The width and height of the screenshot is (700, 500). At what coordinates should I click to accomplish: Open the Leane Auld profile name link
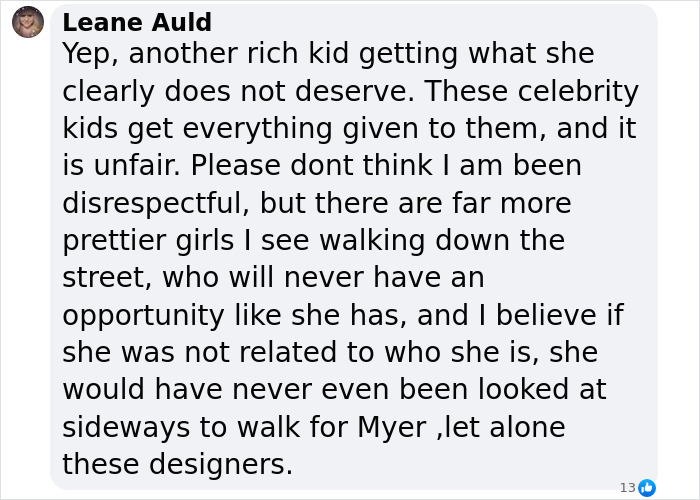click(x=137, y=22)
